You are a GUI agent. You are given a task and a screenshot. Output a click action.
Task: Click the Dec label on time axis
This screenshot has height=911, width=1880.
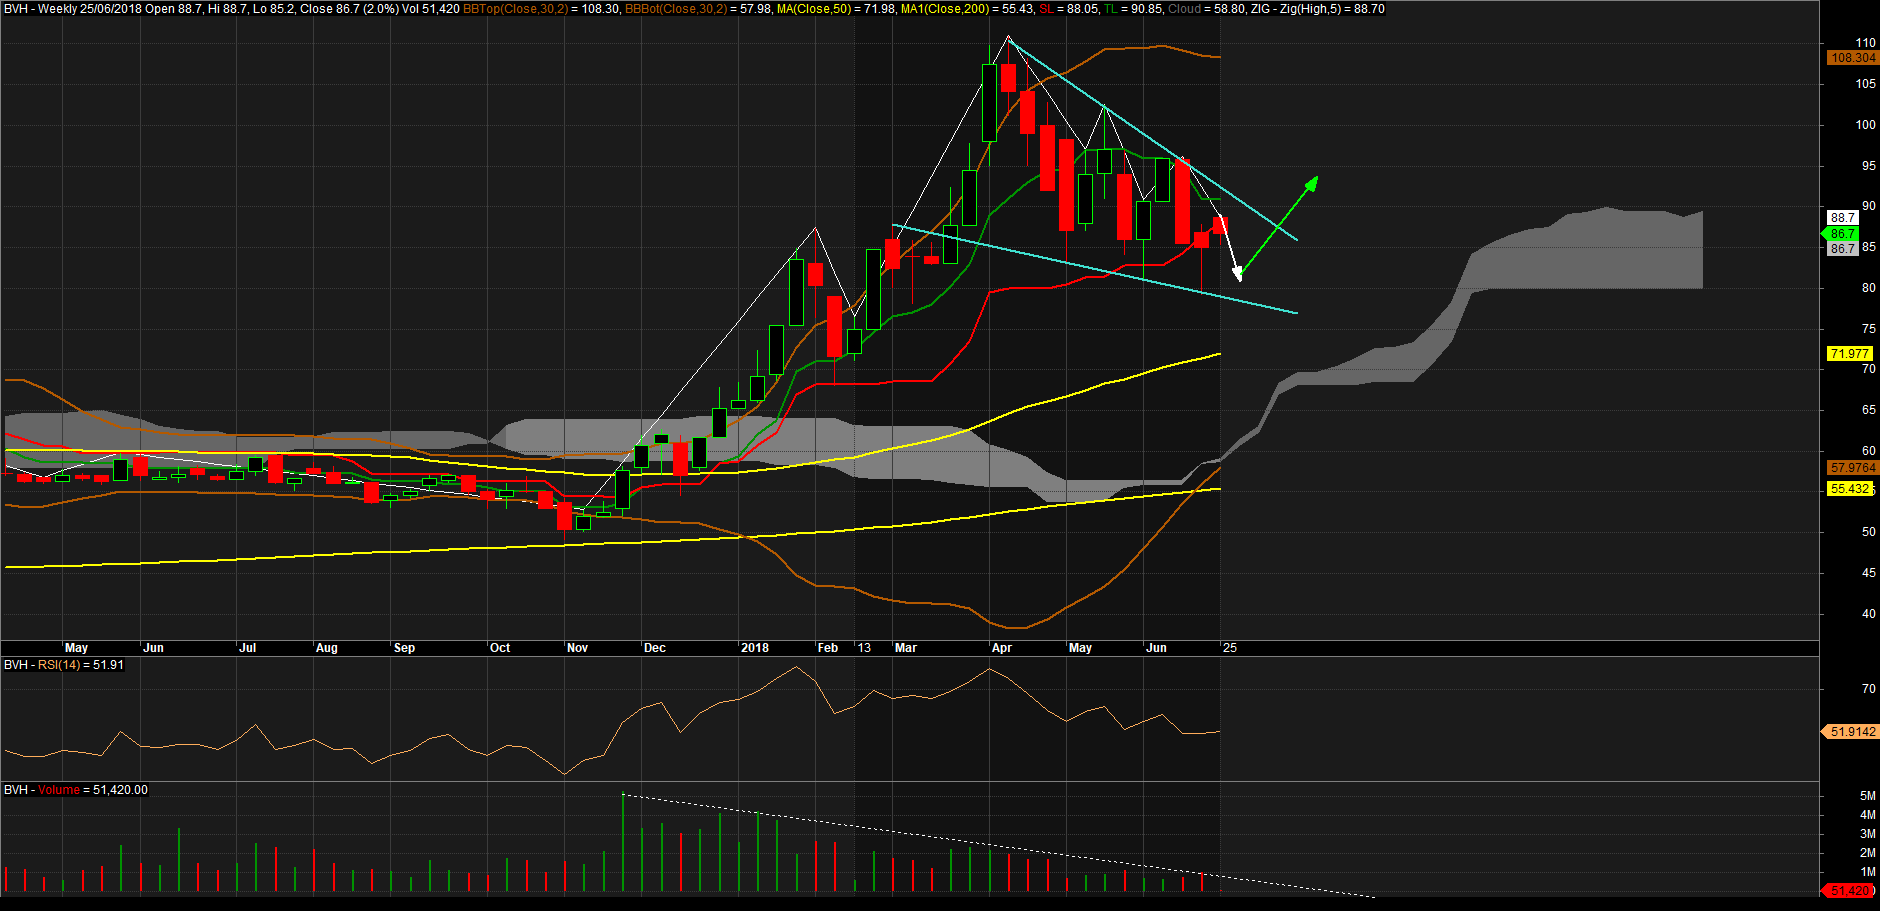coord(654,648)
